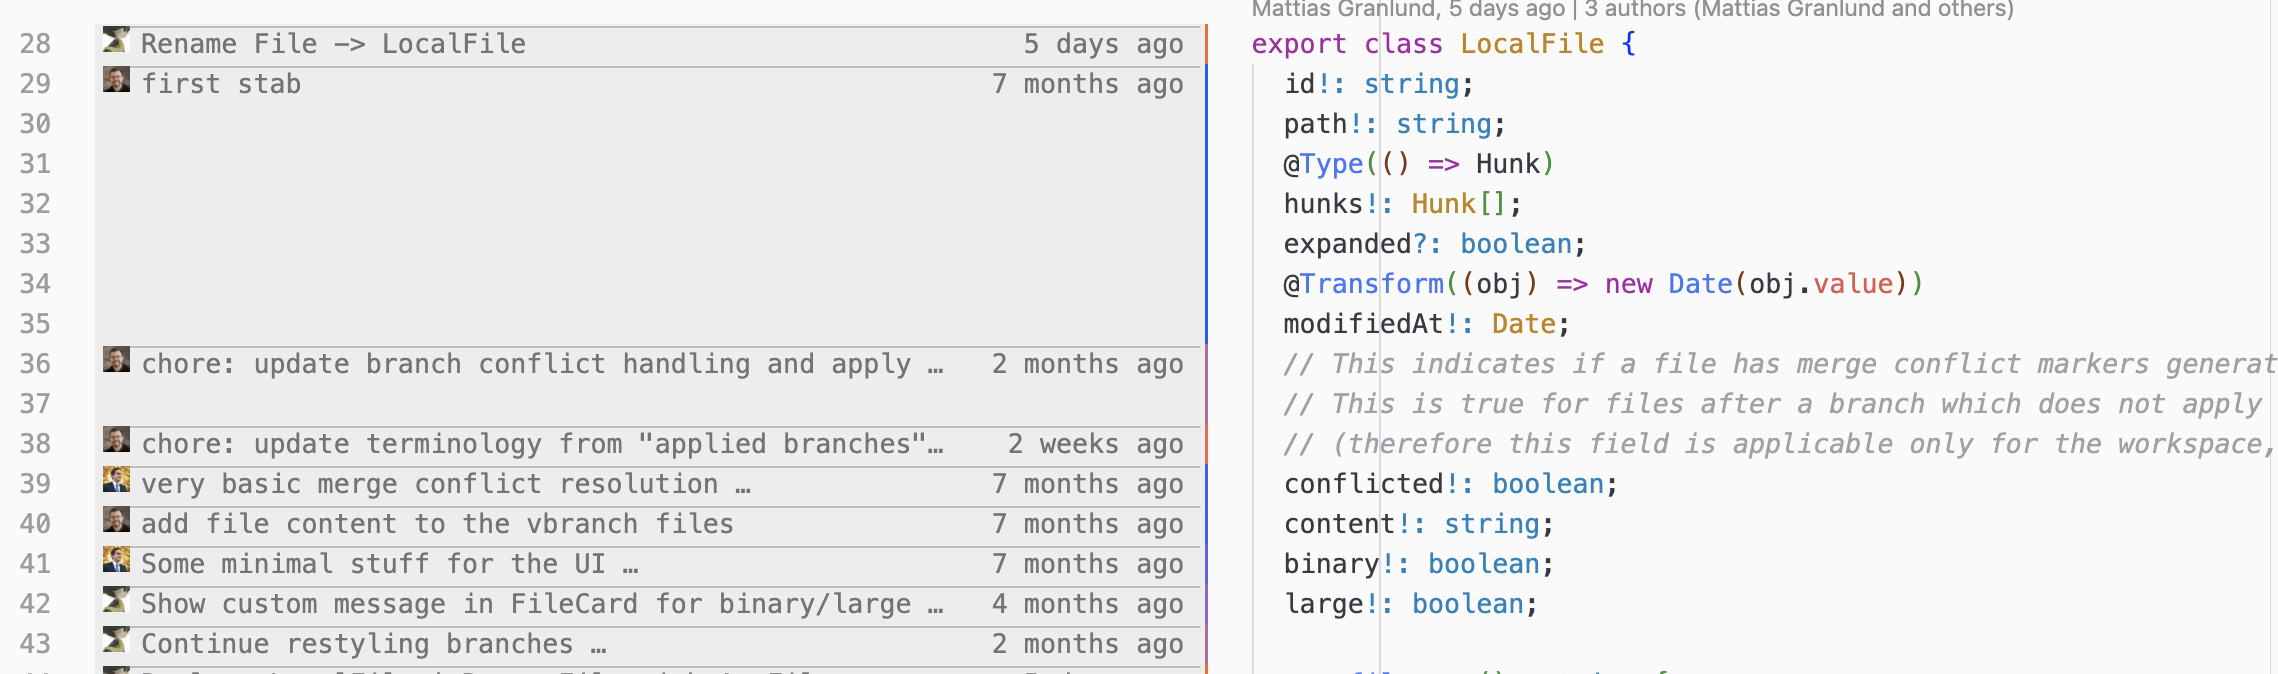Open commit 'Some minimal stuff for the UI'
Image resolution: width=2278 pixels, height=674 pixels.
(x=390, y=564)
